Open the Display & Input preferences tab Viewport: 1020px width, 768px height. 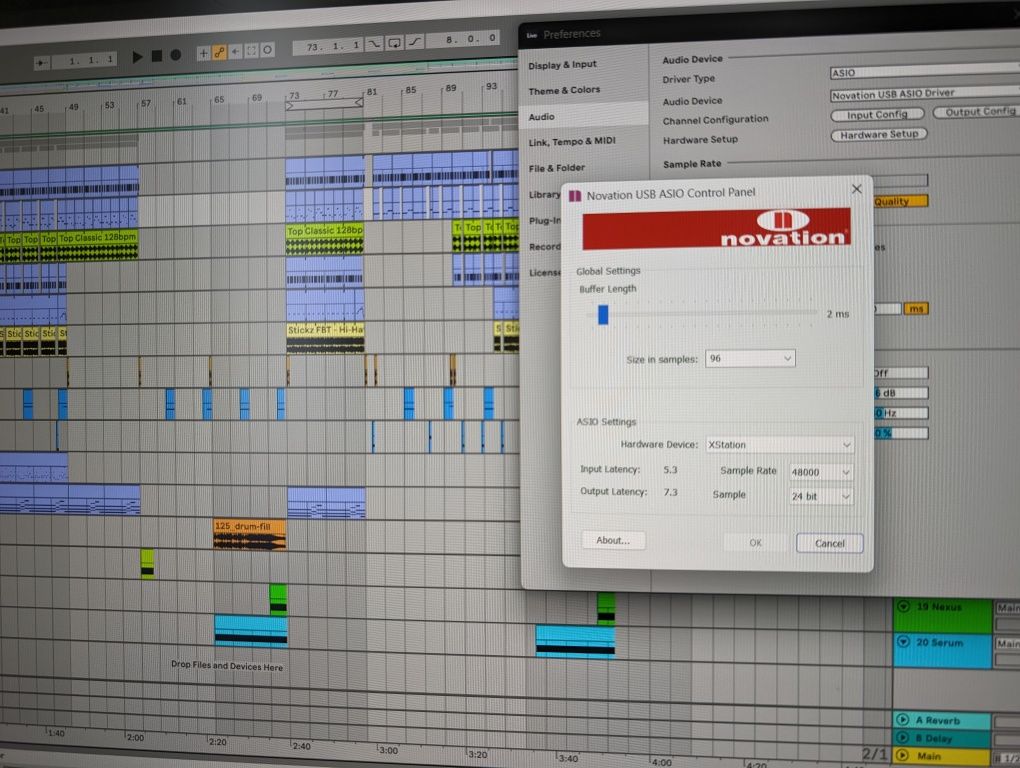click(562, 64)
